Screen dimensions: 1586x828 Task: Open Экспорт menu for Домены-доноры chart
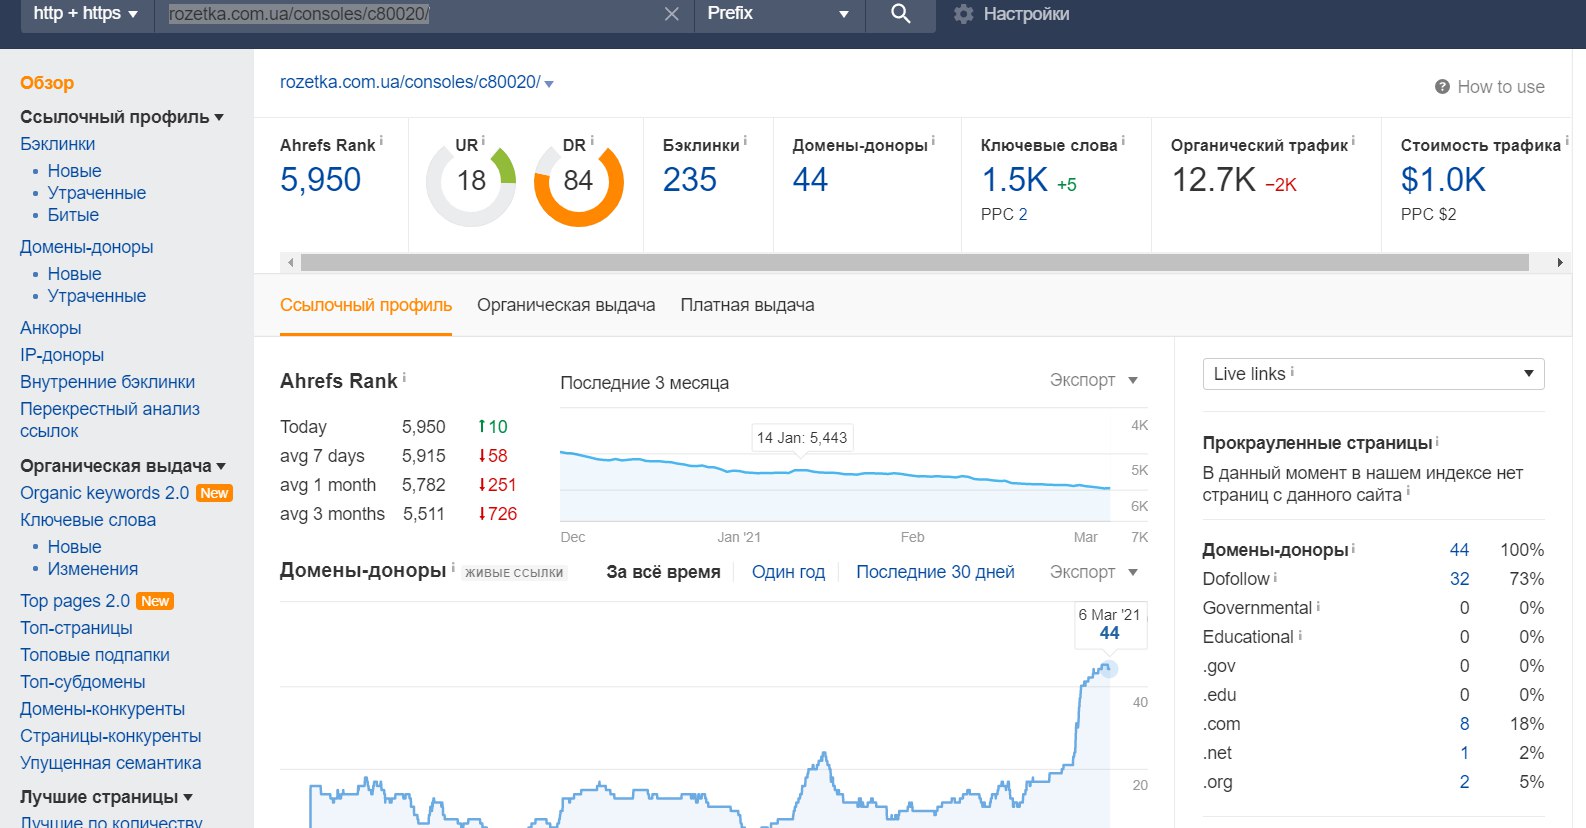(1094, 572)
